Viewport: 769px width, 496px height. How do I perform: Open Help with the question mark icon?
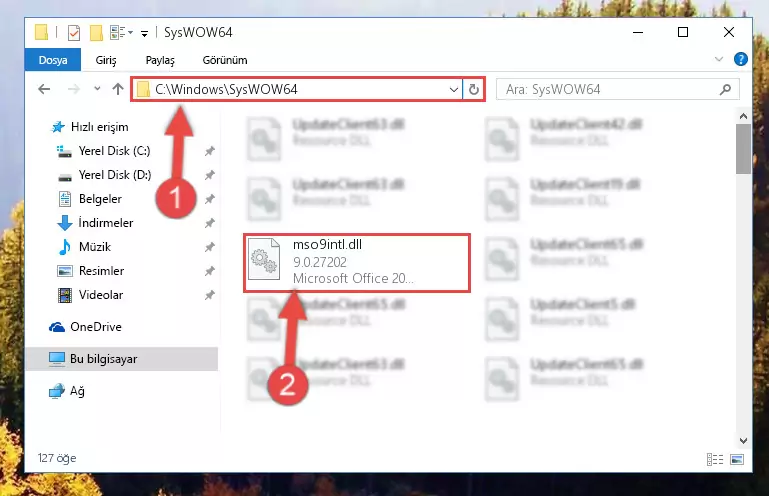pos(741,59)
